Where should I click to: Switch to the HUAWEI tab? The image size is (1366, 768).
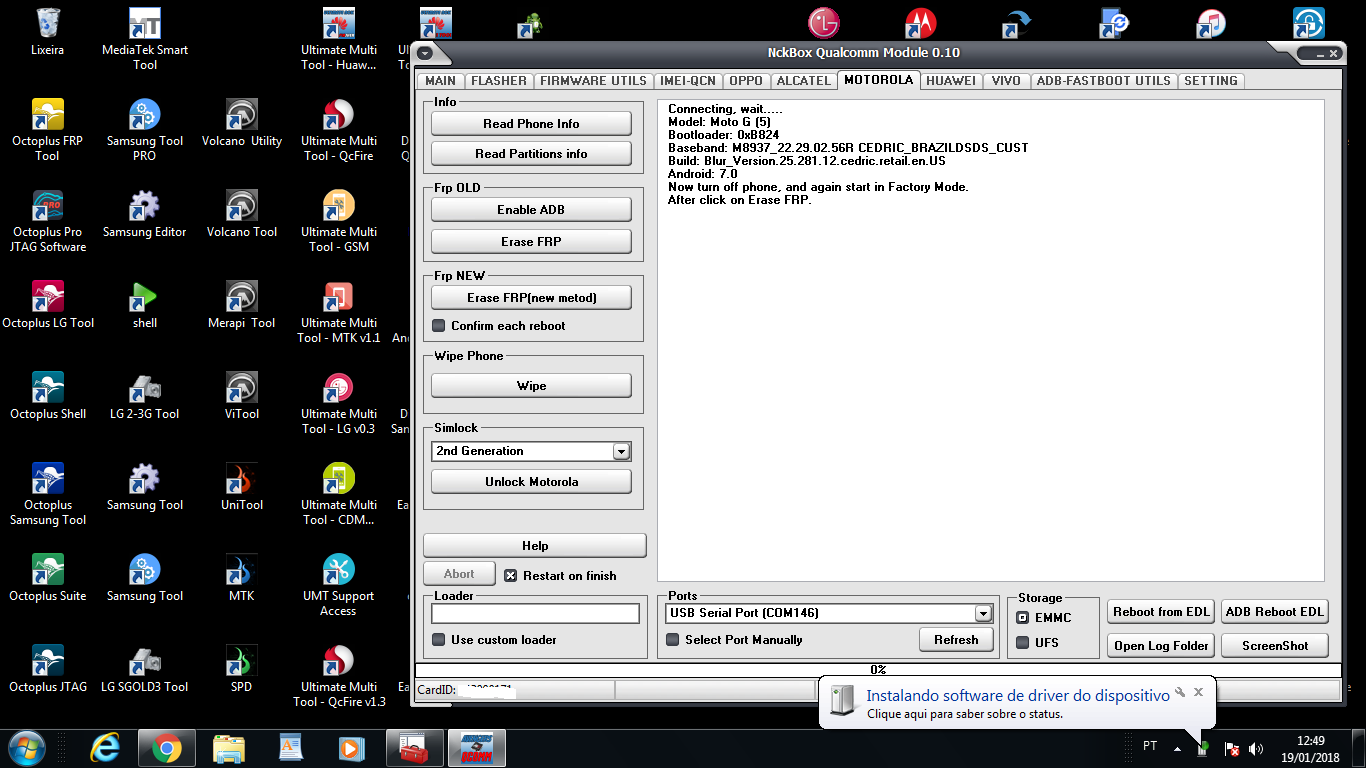click(x=951, y=81)
